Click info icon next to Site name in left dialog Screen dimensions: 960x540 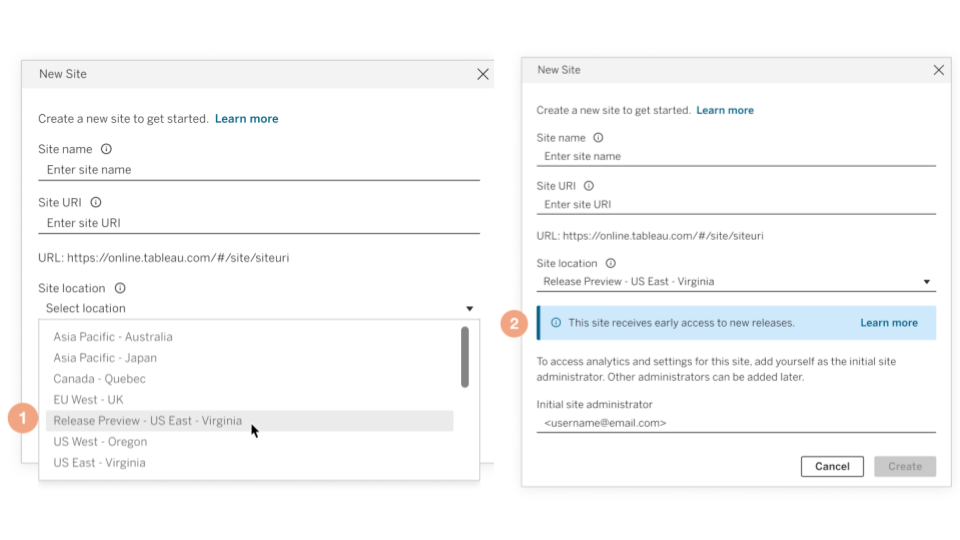[106, 149]
